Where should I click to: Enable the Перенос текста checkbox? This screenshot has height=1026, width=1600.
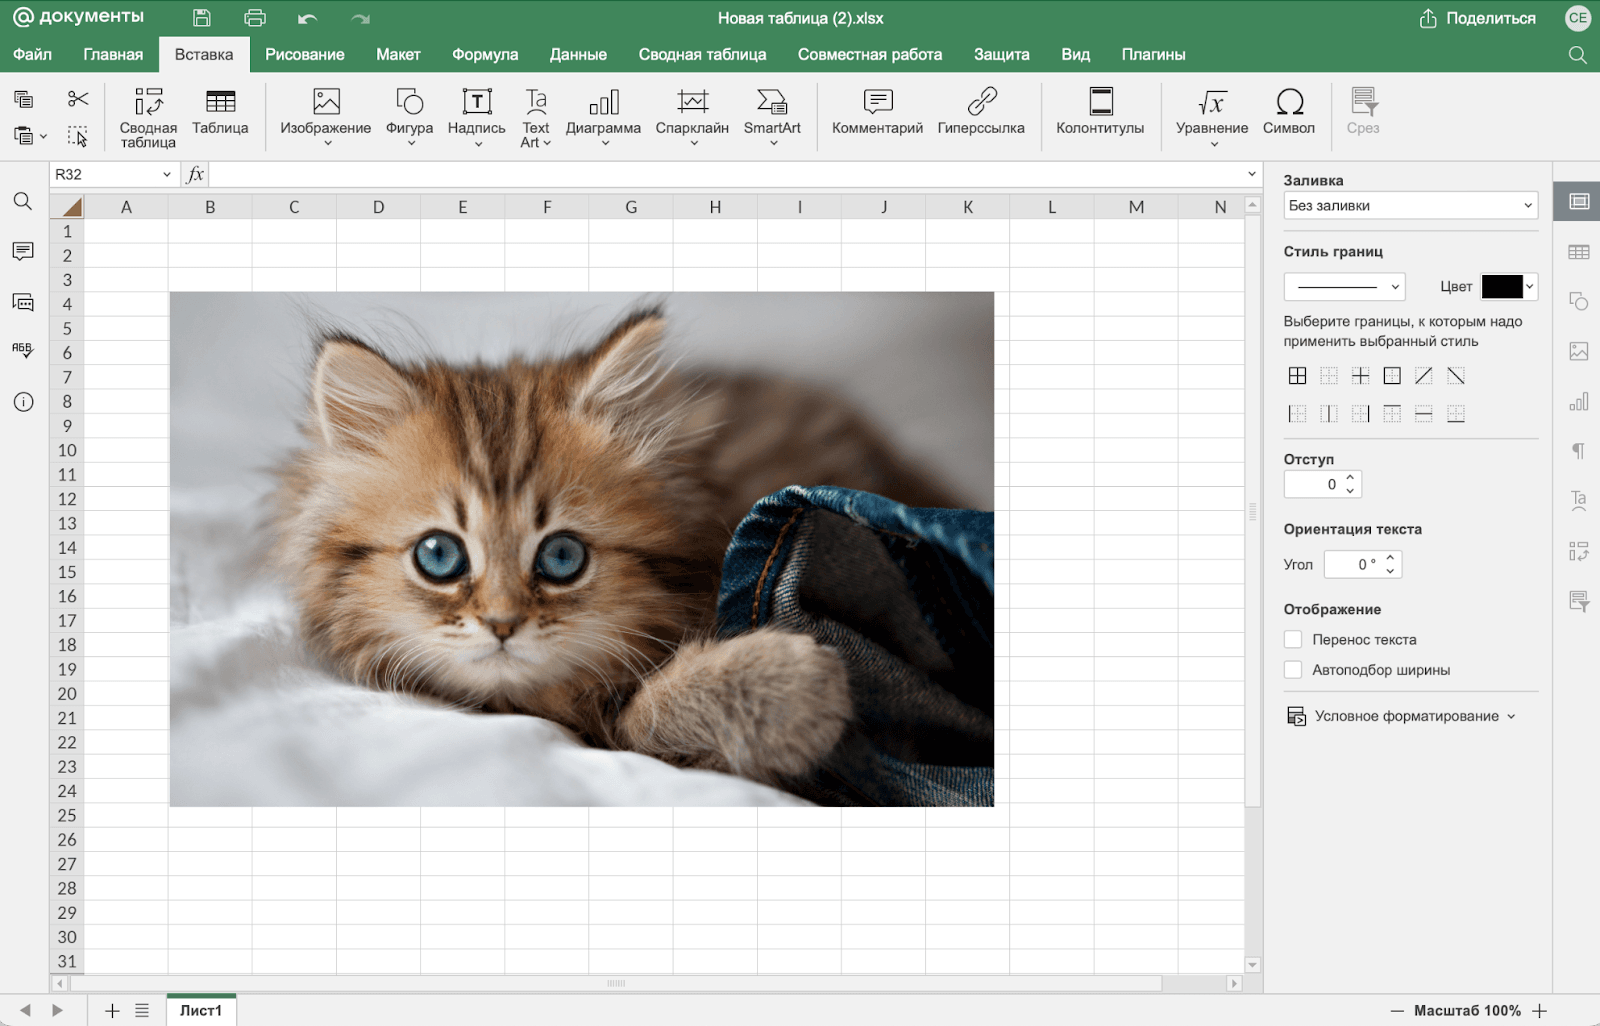coord(1293,640)
